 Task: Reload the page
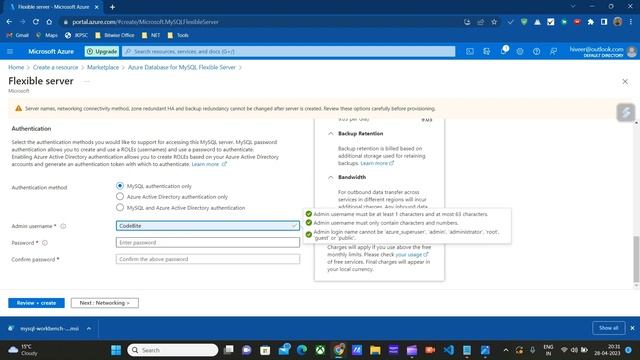pos(36,22)
